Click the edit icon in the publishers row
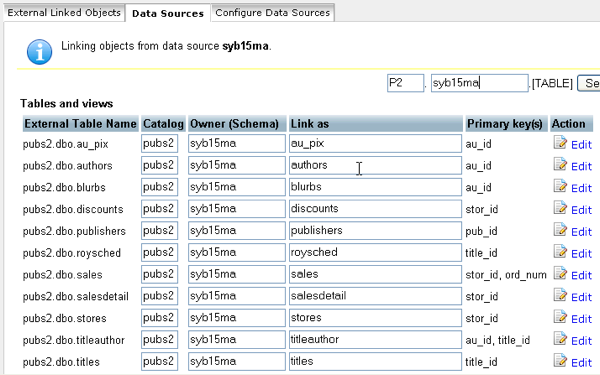 [560, 230]
